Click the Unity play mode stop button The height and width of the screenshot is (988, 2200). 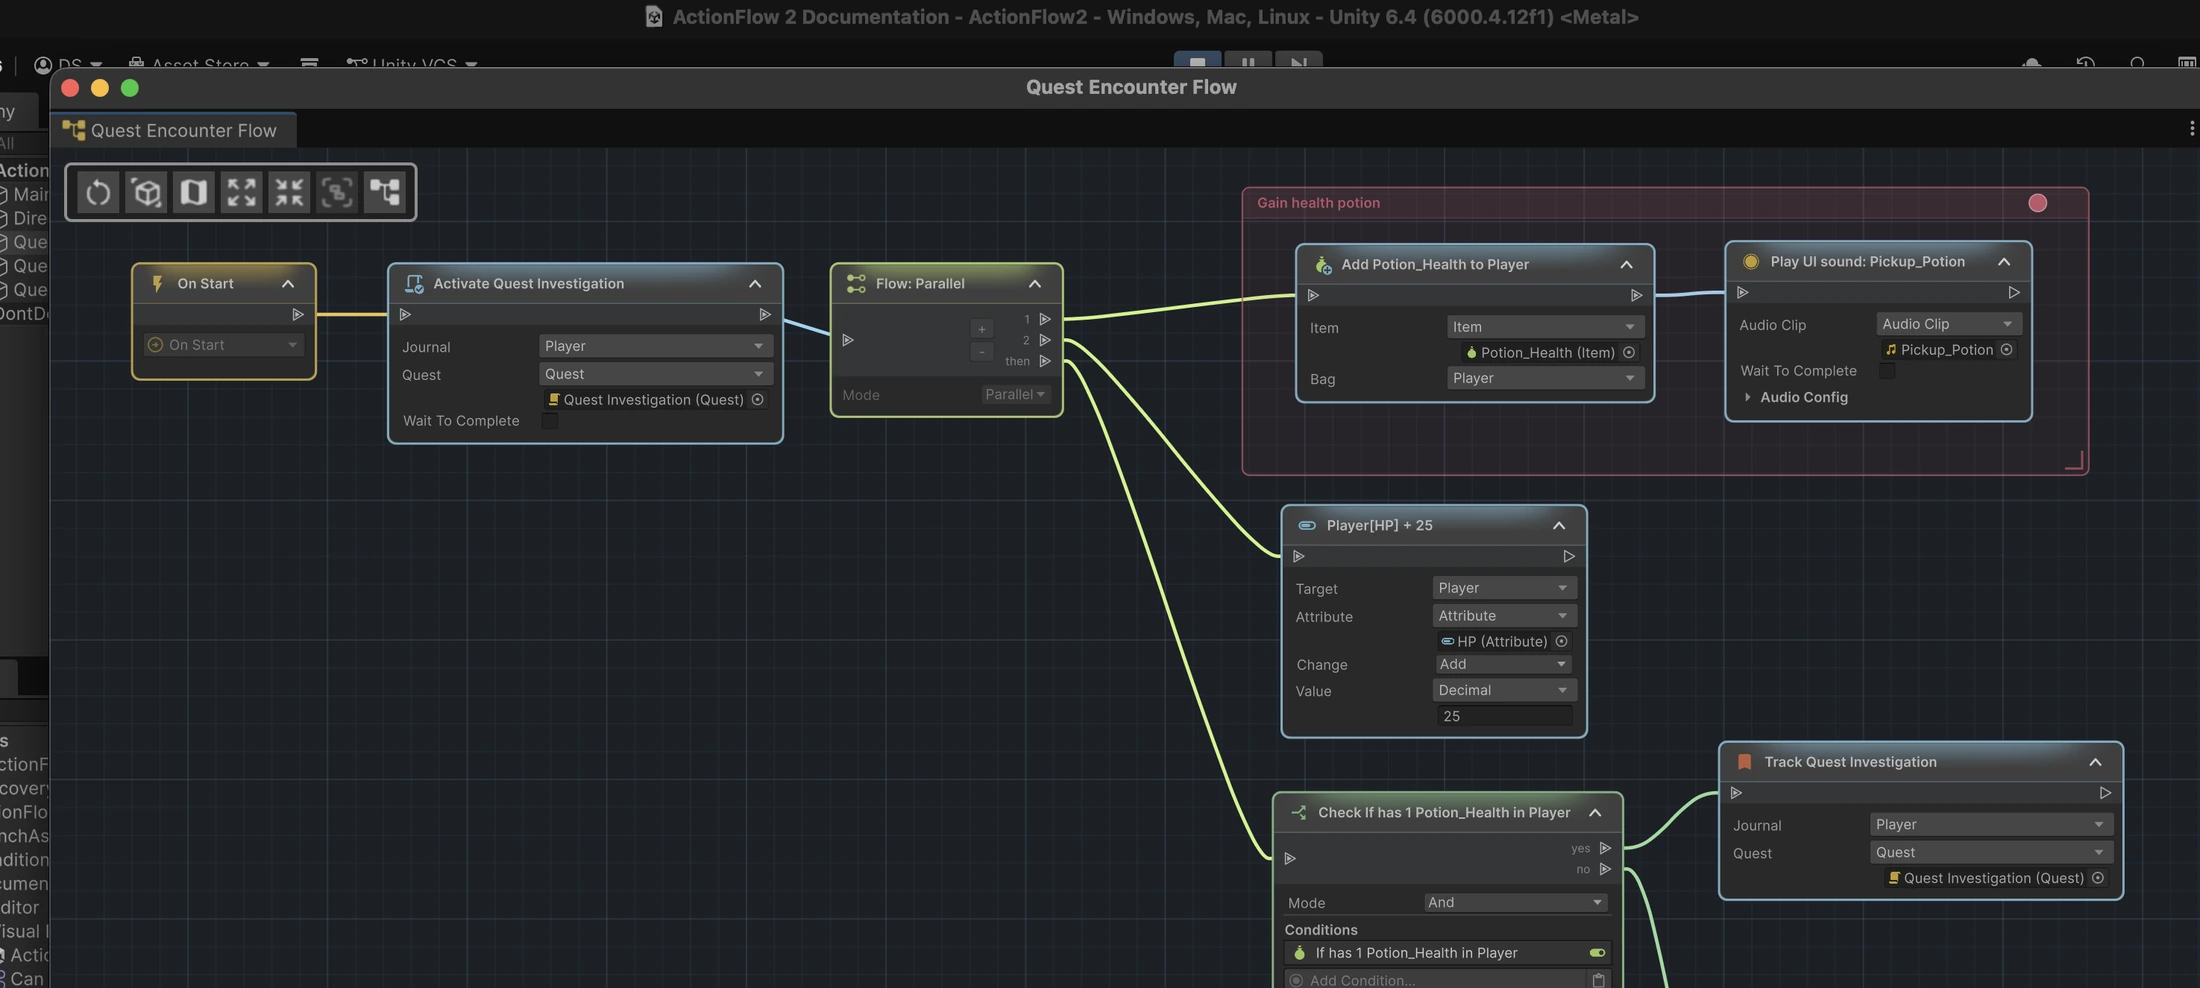pyautogui.click(x=1197, y=62)
